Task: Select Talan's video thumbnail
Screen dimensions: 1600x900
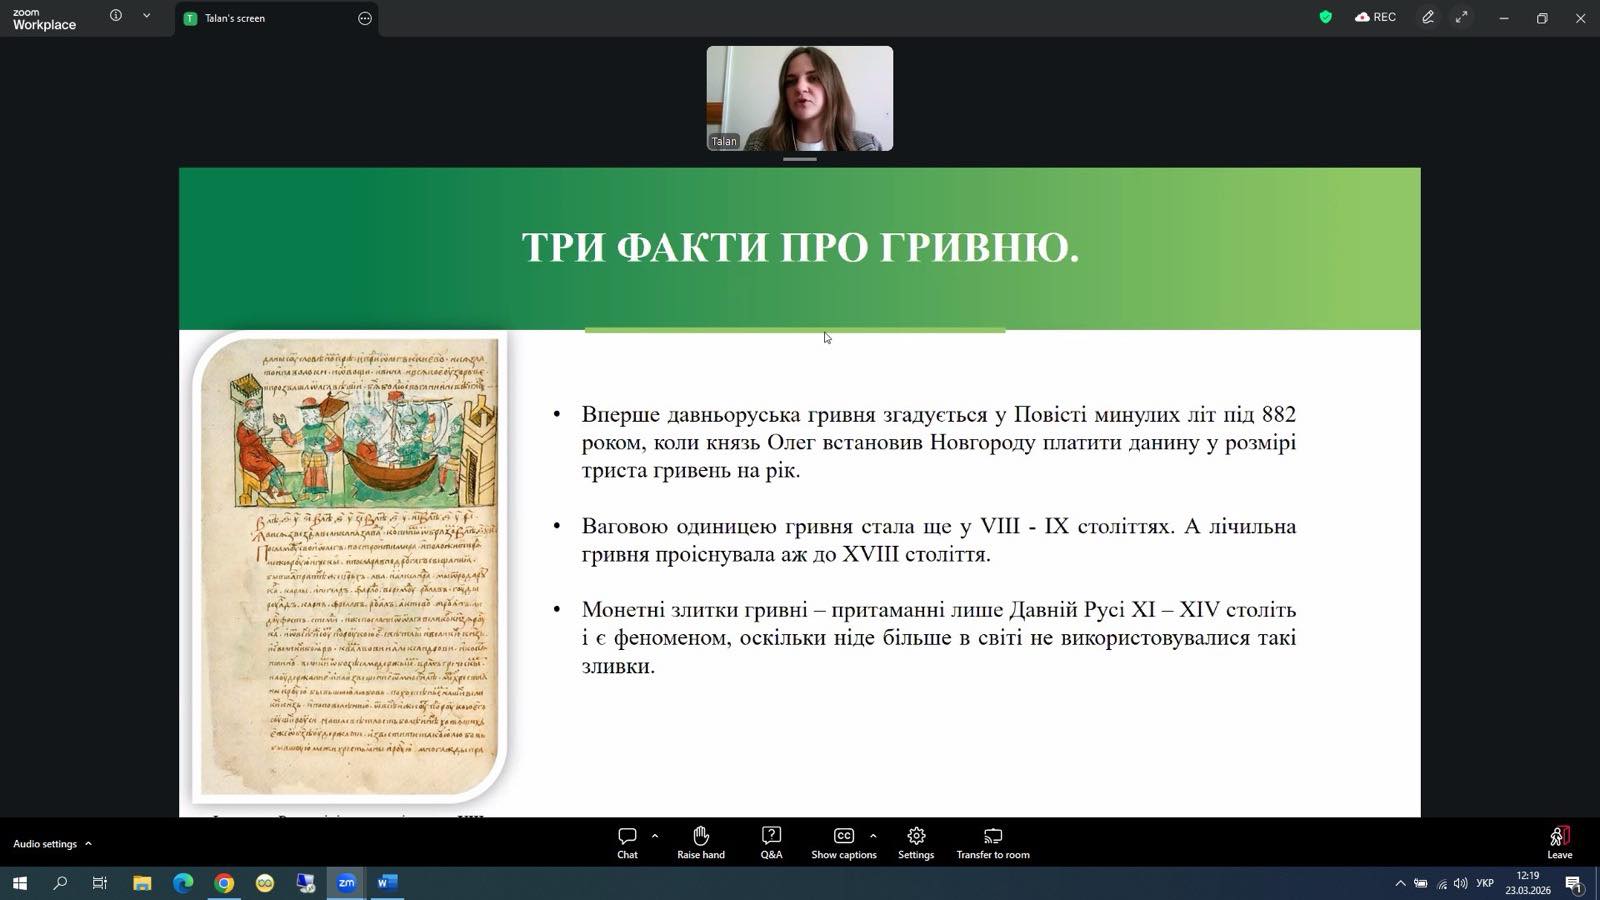Action: pyautogui.click(x=799, y=98)
